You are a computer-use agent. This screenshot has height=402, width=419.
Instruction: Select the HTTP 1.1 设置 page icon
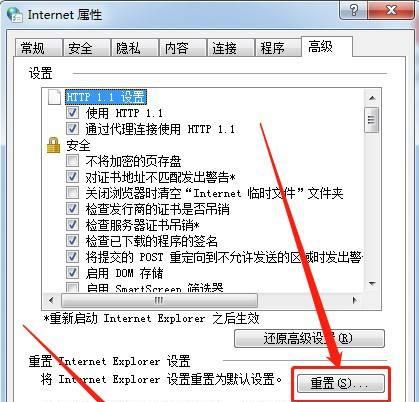(x=54, y=97)
